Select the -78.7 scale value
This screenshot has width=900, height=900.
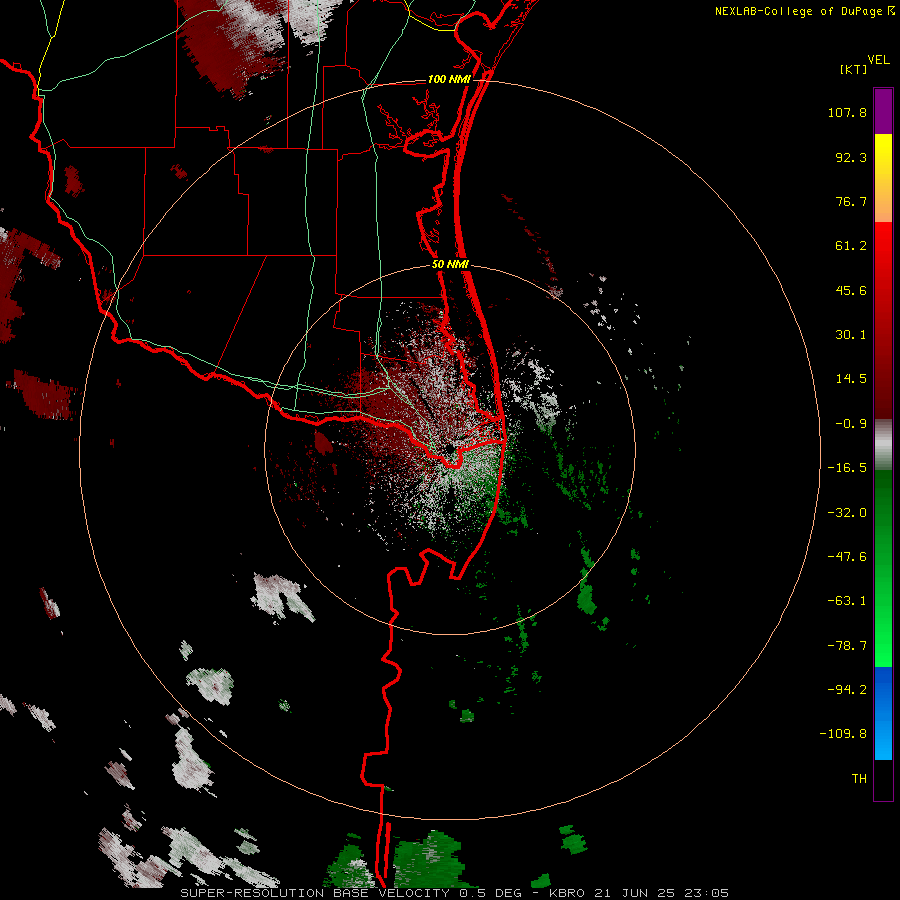pos(847,646)
